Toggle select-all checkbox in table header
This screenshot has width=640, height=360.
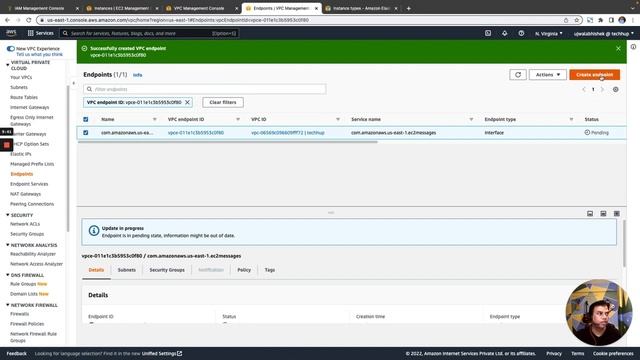pyautogui.click(x=86, y=120)
